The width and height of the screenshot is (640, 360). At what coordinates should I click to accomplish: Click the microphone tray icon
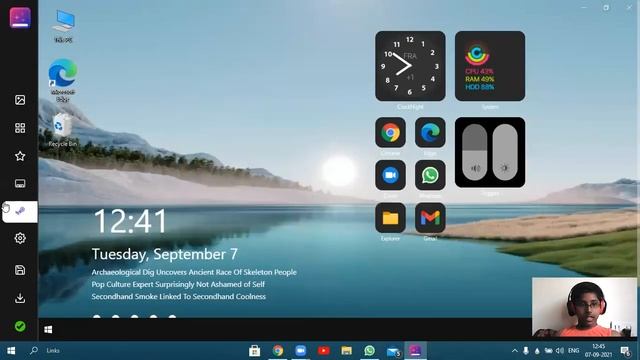[526, 351]
